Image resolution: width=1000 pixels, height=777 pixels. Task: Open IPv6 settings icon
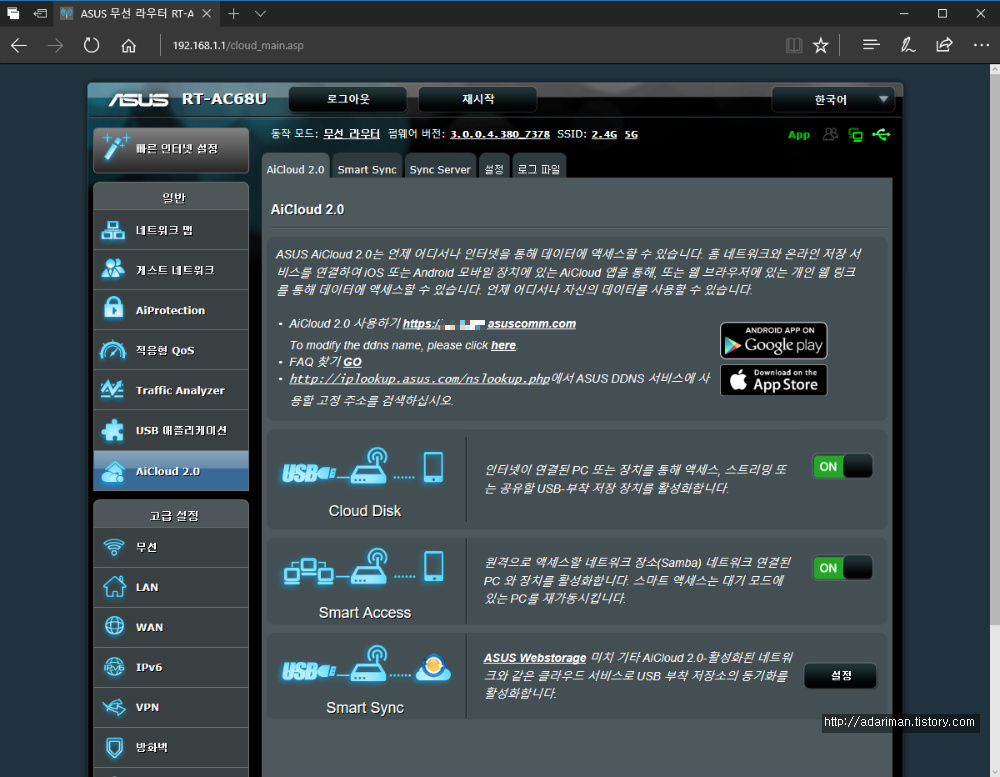(114, 667)
